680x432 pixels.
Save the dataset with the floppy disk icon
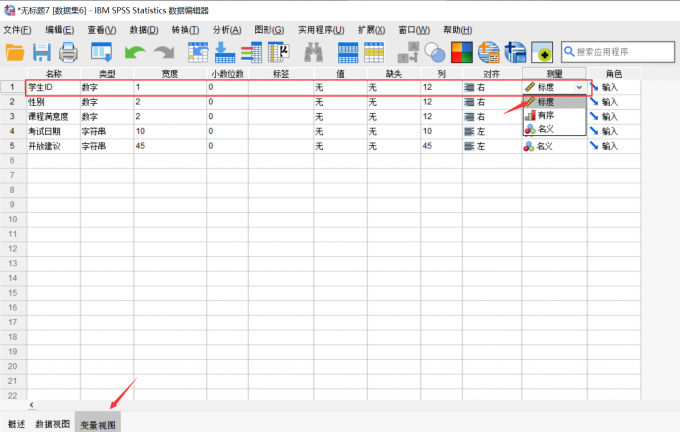tap(42, 52)
